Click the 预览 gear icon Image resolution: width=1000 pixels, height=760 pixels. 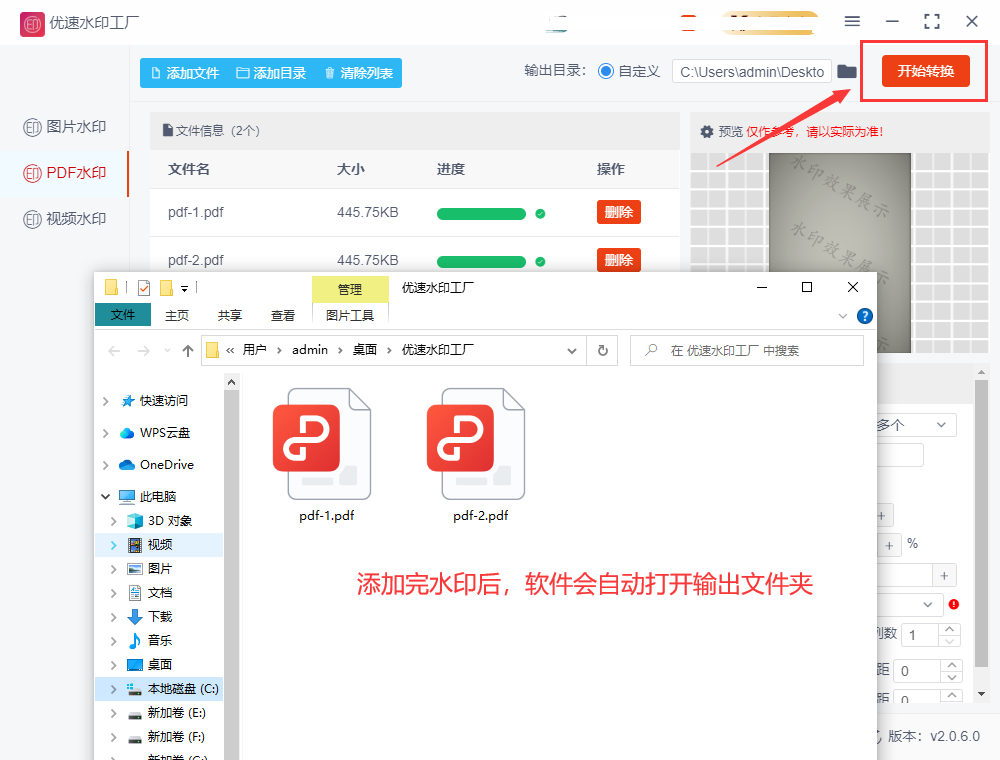point(707,132)
